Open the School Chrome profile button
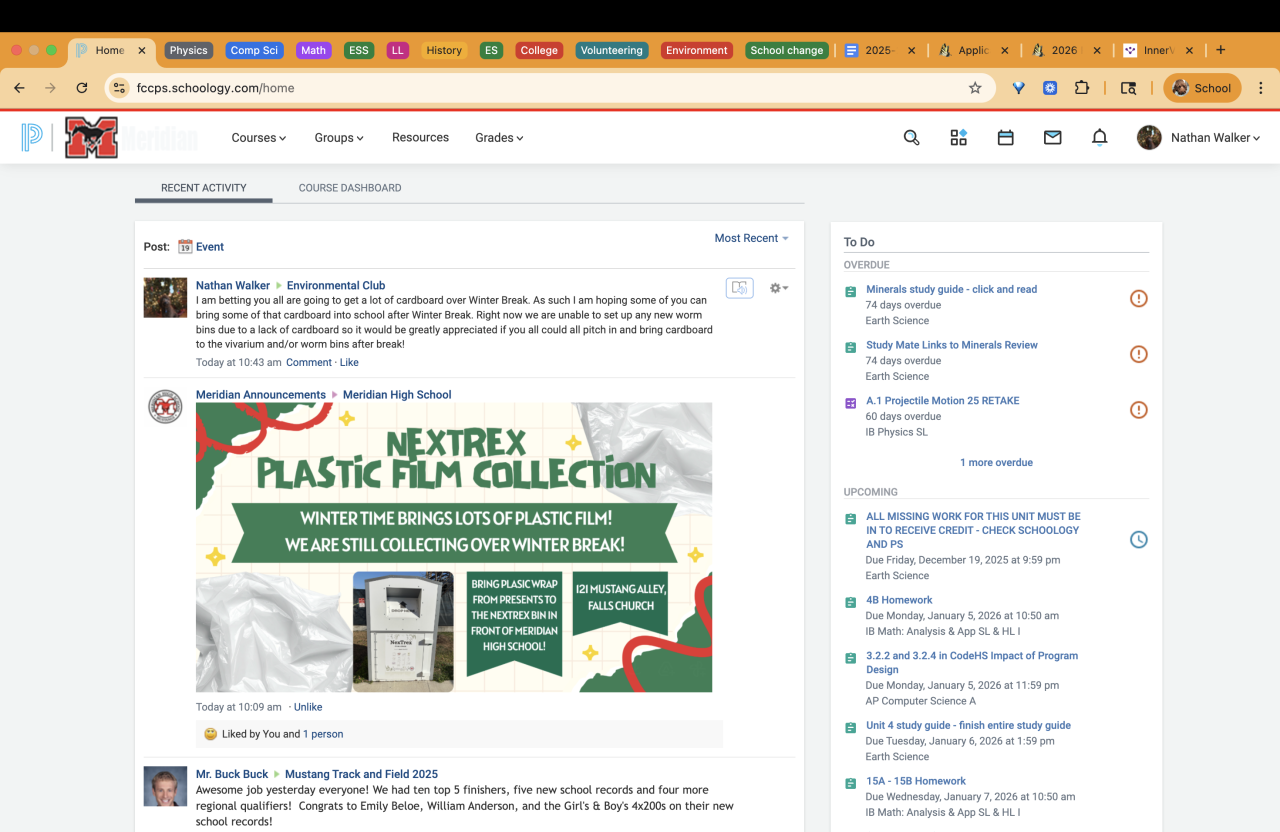This screenshot has width=1280, height=832. pyautogui.click(x=1202, y=88)
